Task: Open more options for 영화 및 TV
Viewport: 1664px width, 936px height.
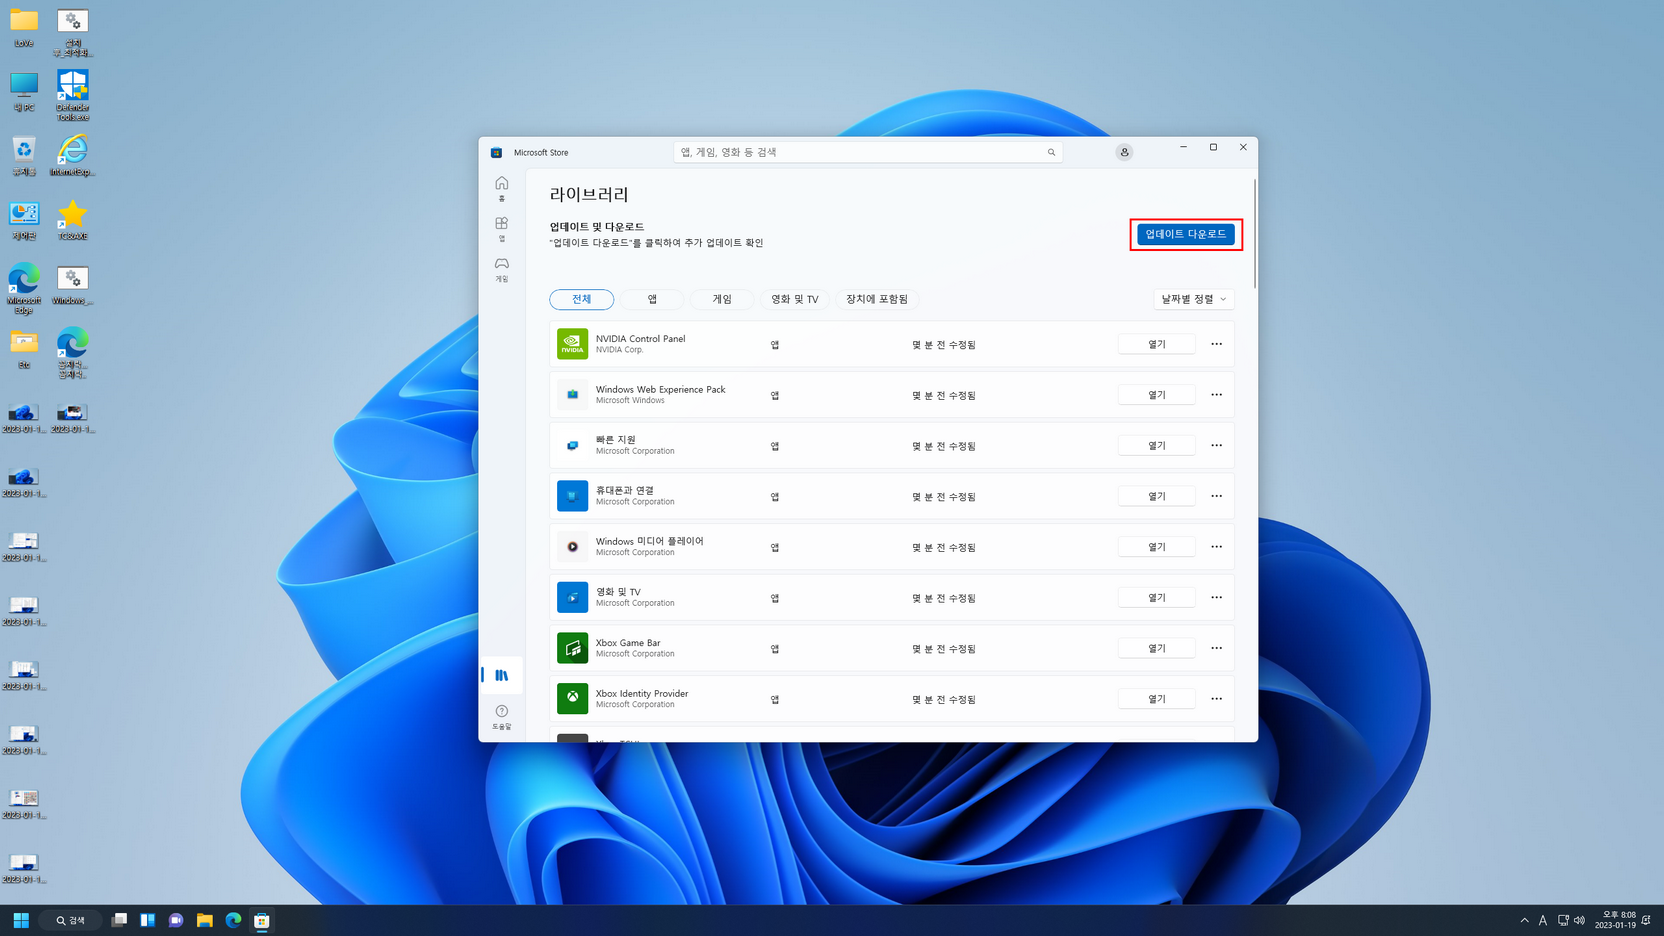Action: click(x=1216, y=597)
